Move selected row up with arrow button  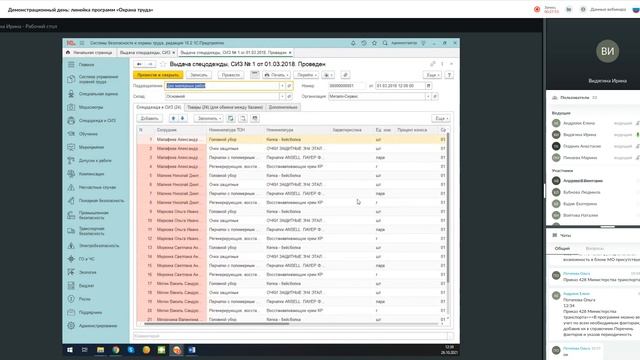173,118
